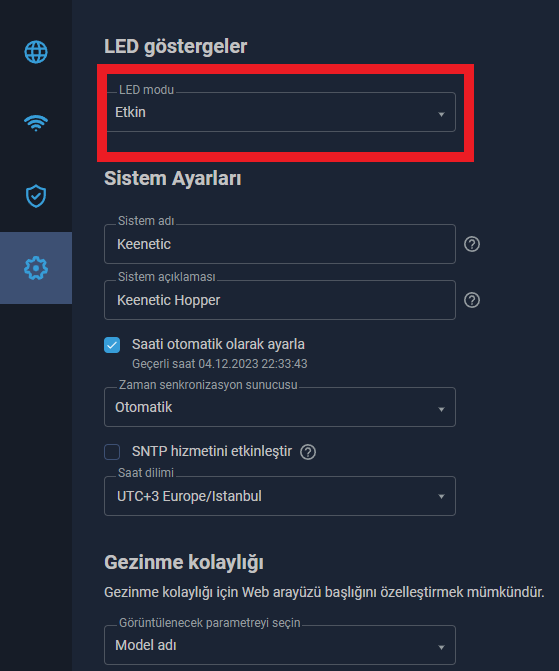This screenshot has height=671, width=559.
Task: Click the LED modu dropdown arrow
Action: [441, 114]
